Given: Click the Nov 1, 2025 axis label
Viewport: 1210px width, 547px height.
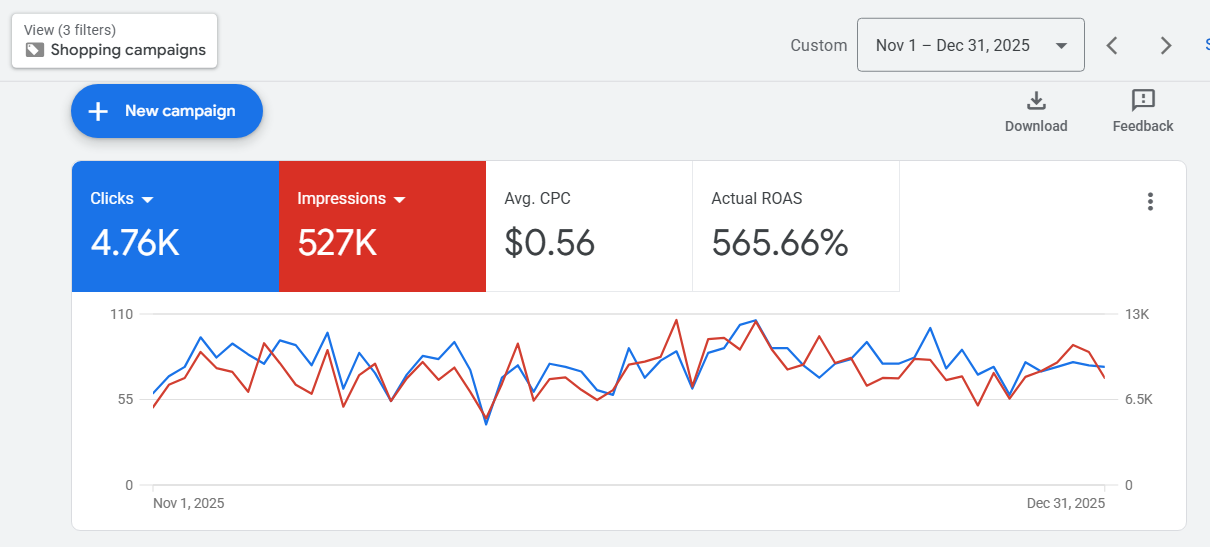Looking at the screenshot, I should click(x=188, y=503).
